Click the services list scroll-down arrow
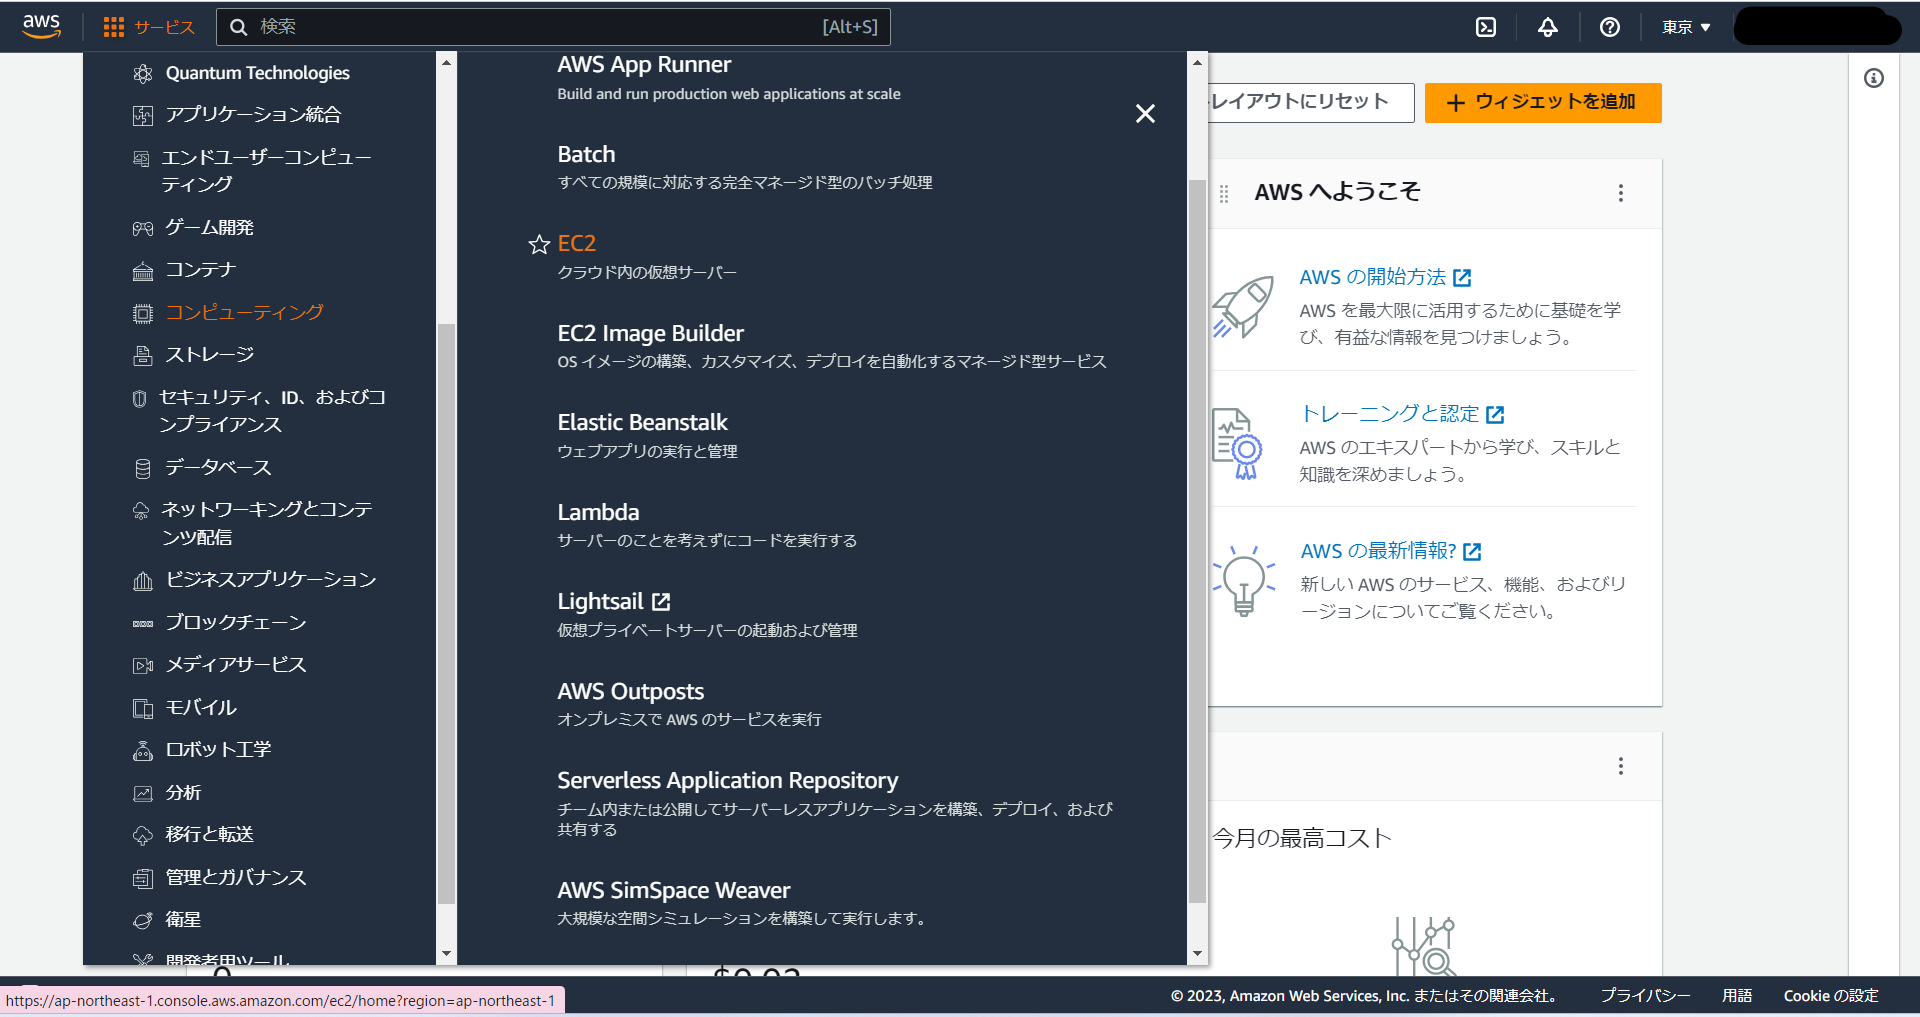The height and width of the screenshot is (1017, 1920). pyautogui.click(x=1197, y=954)
